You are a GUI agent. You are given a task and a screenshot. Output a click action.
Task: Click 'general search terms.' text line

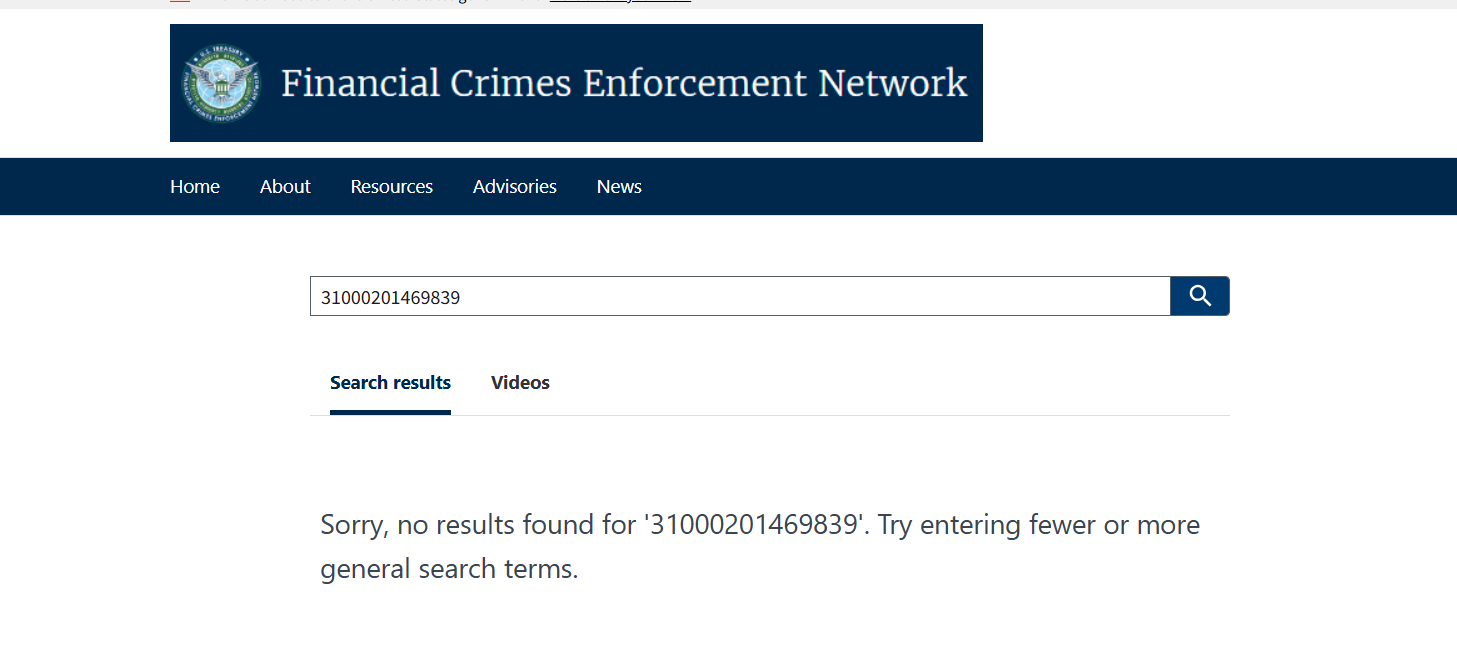(x=449, y=569)
